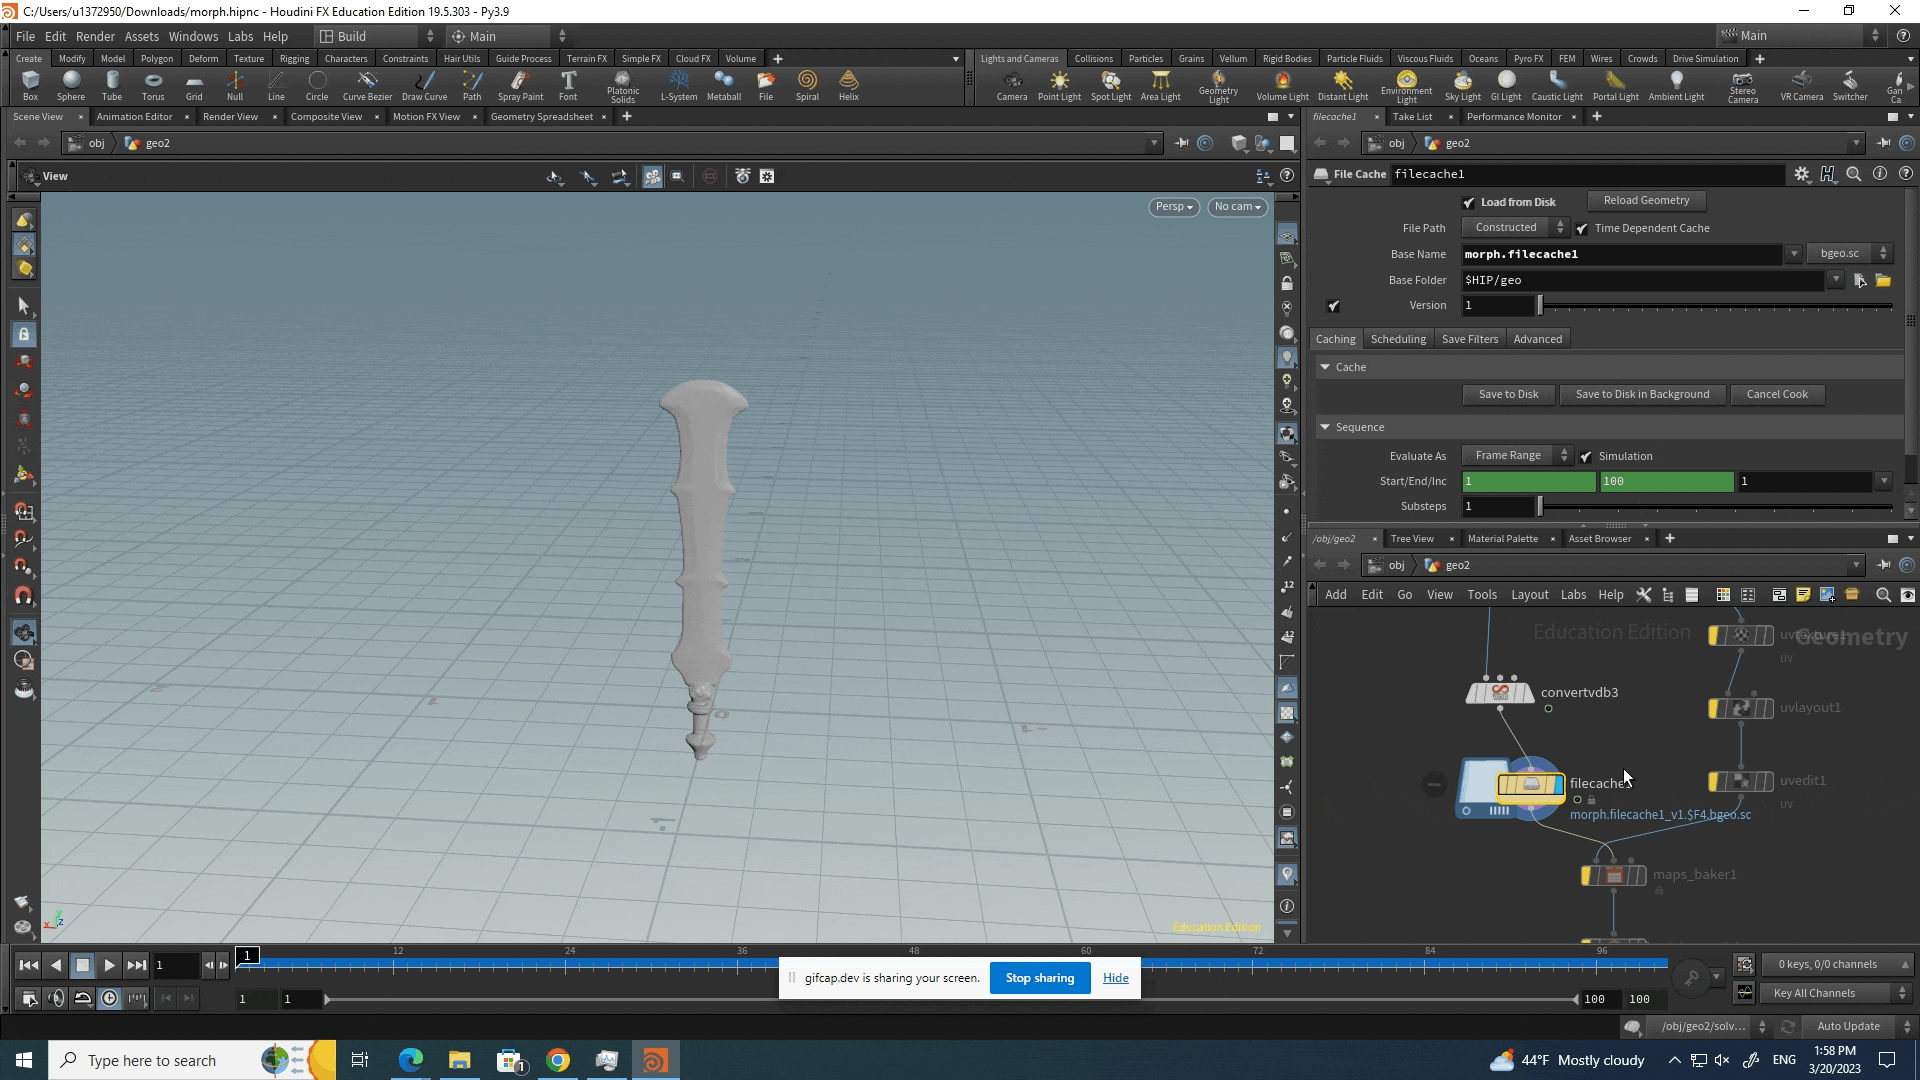Image resolution: width=1920 pixels, height=1080 pixels.
Task: Adjust the Substeps slider
Action: pos(1715,507)
